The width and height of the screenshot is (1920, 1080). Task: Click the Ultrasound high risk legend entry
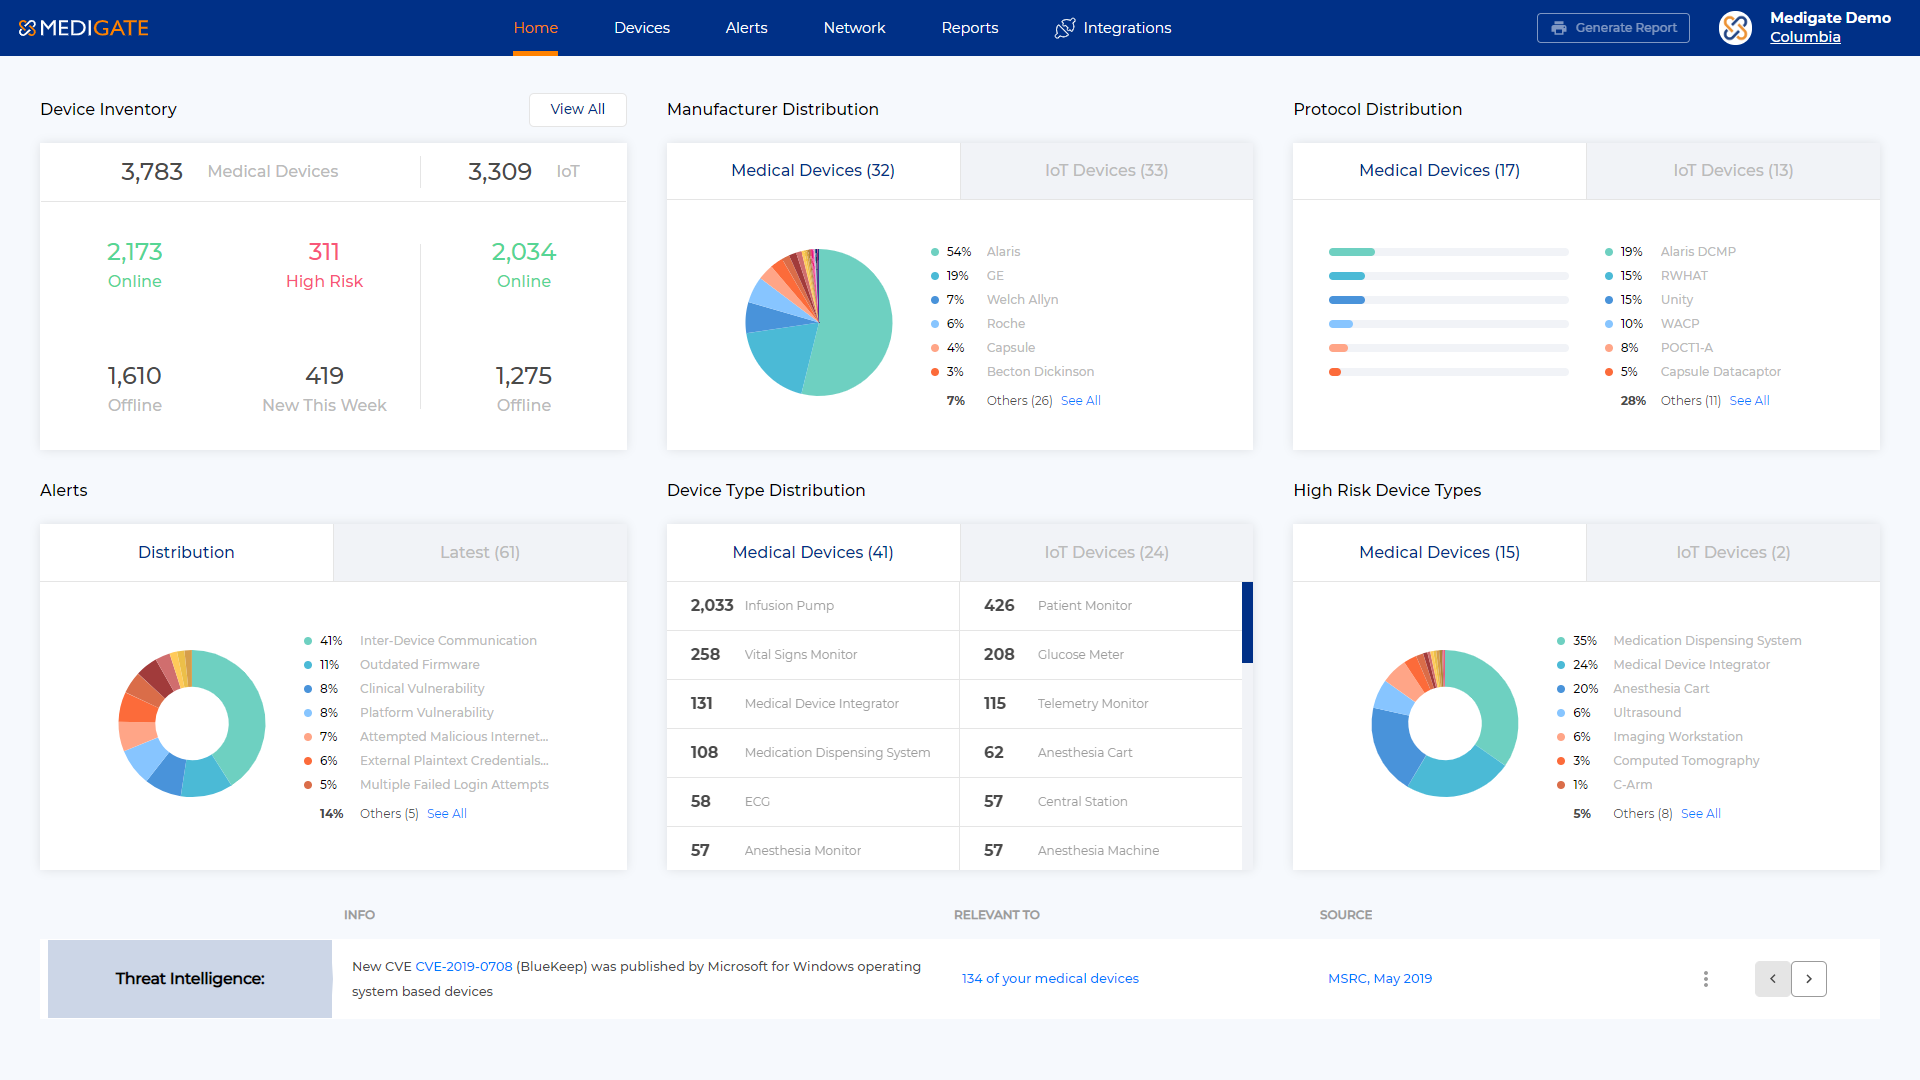[x=1619, y=713]
